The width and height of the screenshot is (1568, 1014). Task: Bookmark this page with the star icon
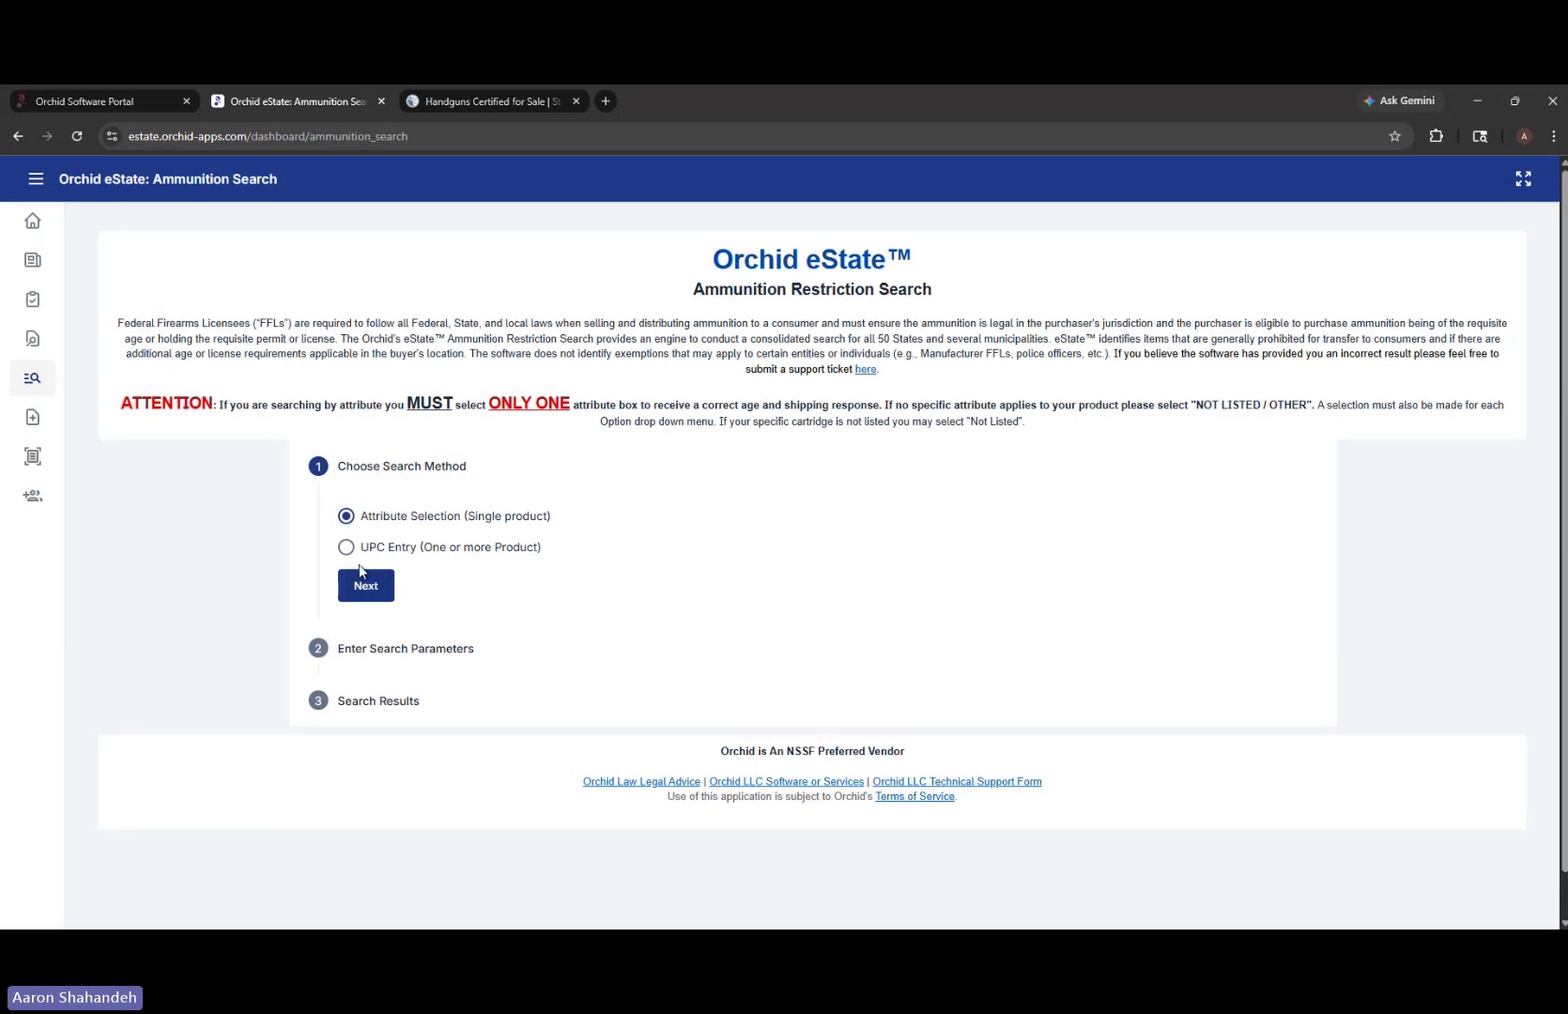1395,136
